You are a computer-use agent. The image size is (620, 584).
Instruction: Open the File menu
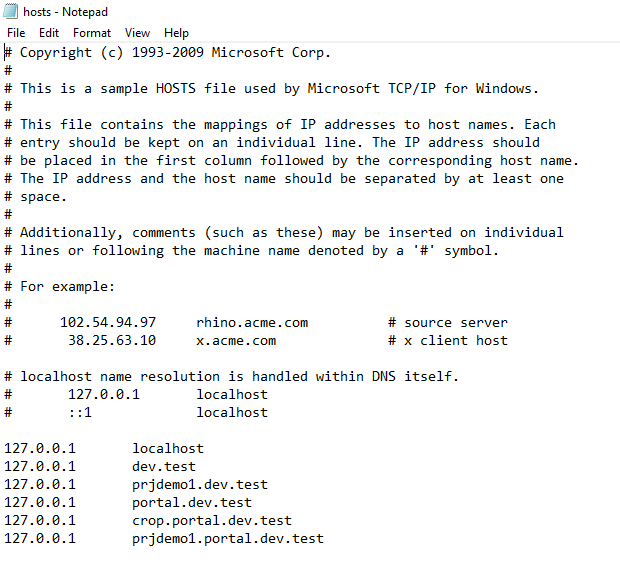click(16, 33)
